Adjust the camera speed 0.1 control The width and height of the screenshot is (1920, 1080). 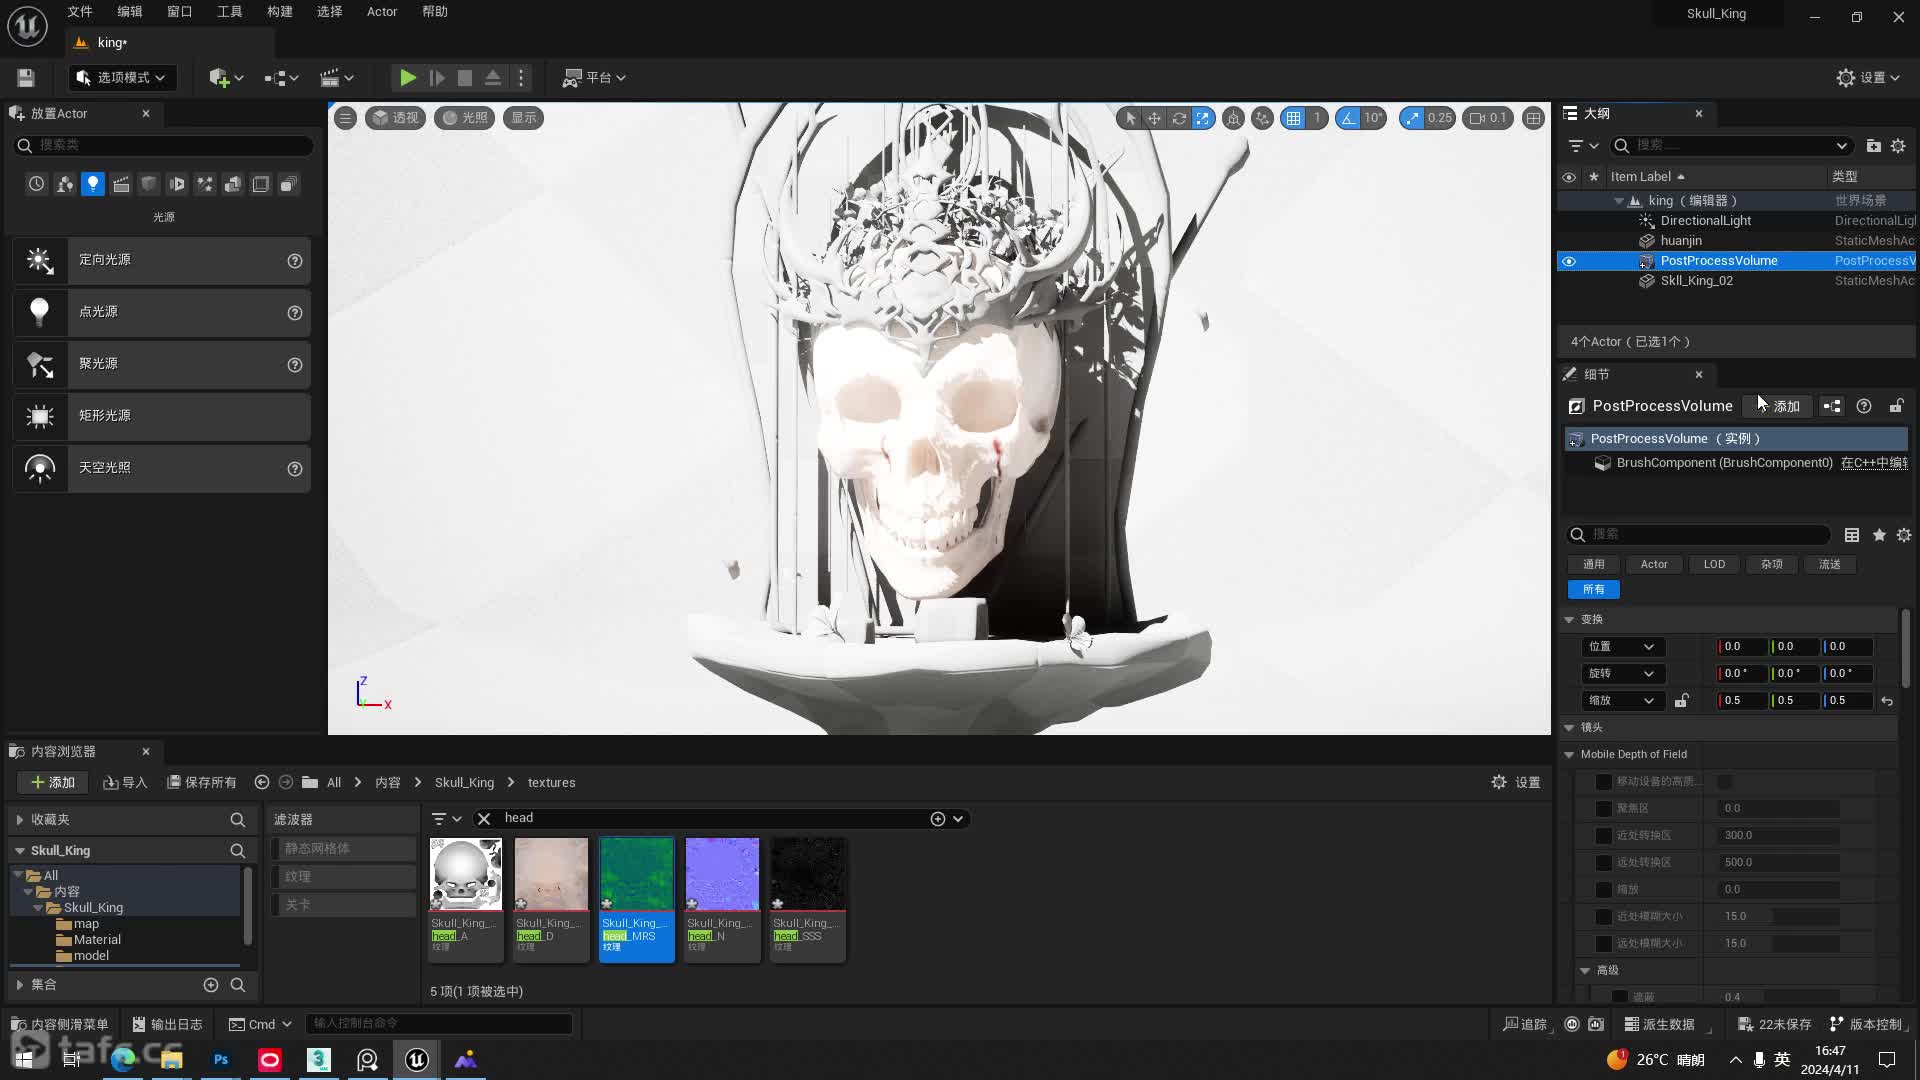pos(1488,118)
